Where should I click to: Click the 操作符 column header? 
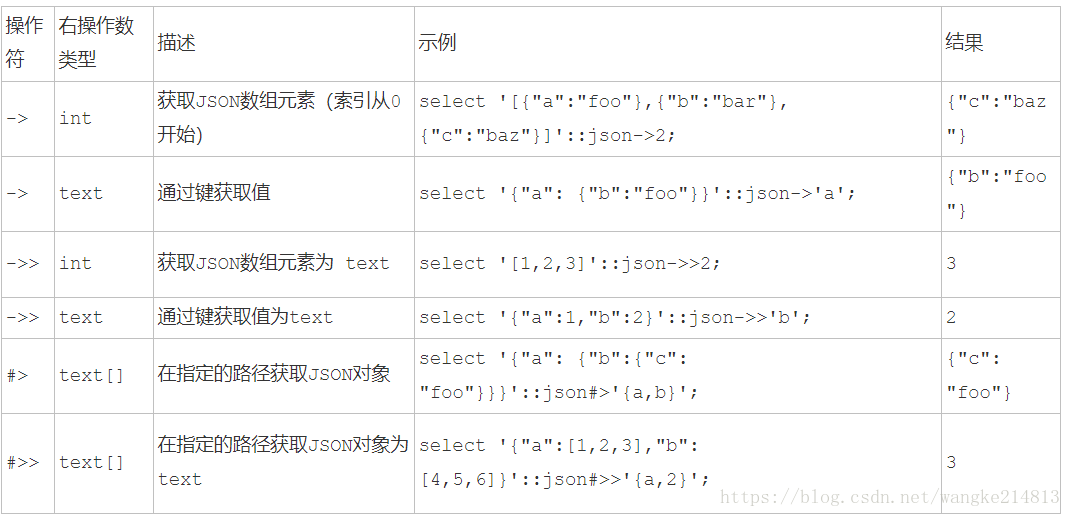(25, 43)
